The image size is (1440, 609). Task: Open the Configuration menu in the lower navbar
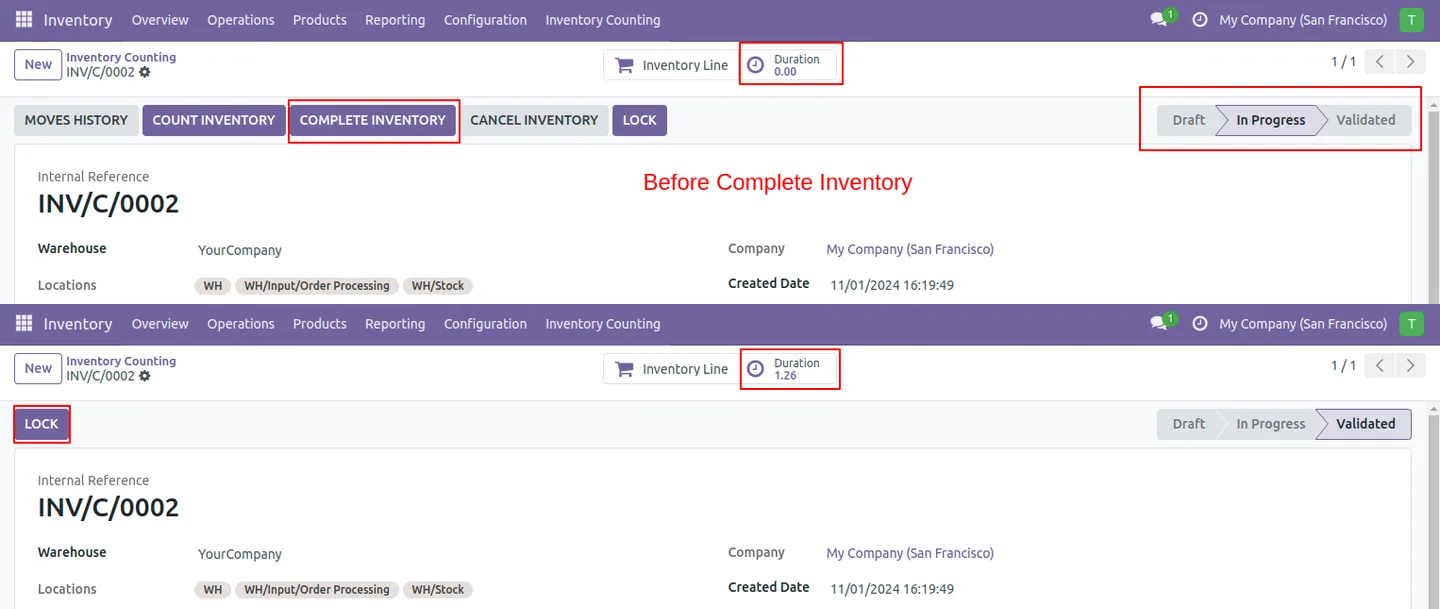(x=485, y=324)
